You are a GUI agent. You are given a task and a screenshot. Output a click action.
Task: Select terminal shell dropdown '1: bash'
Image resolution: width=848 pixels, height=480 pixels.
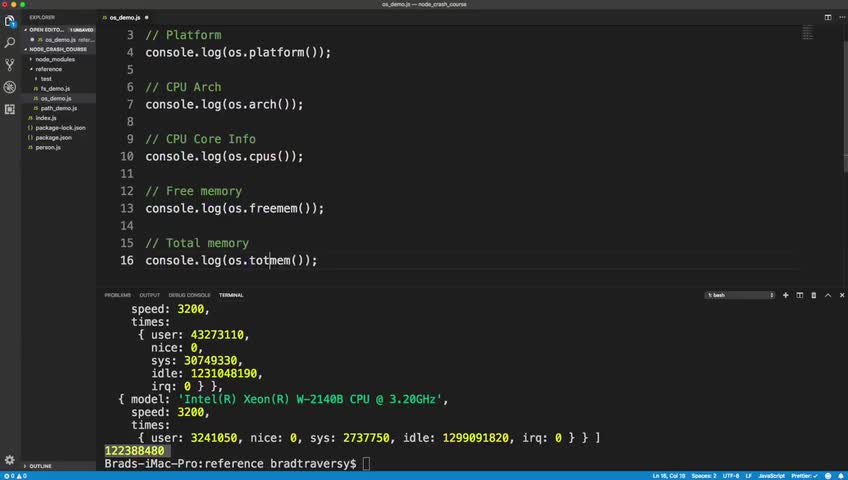[740, 295]
